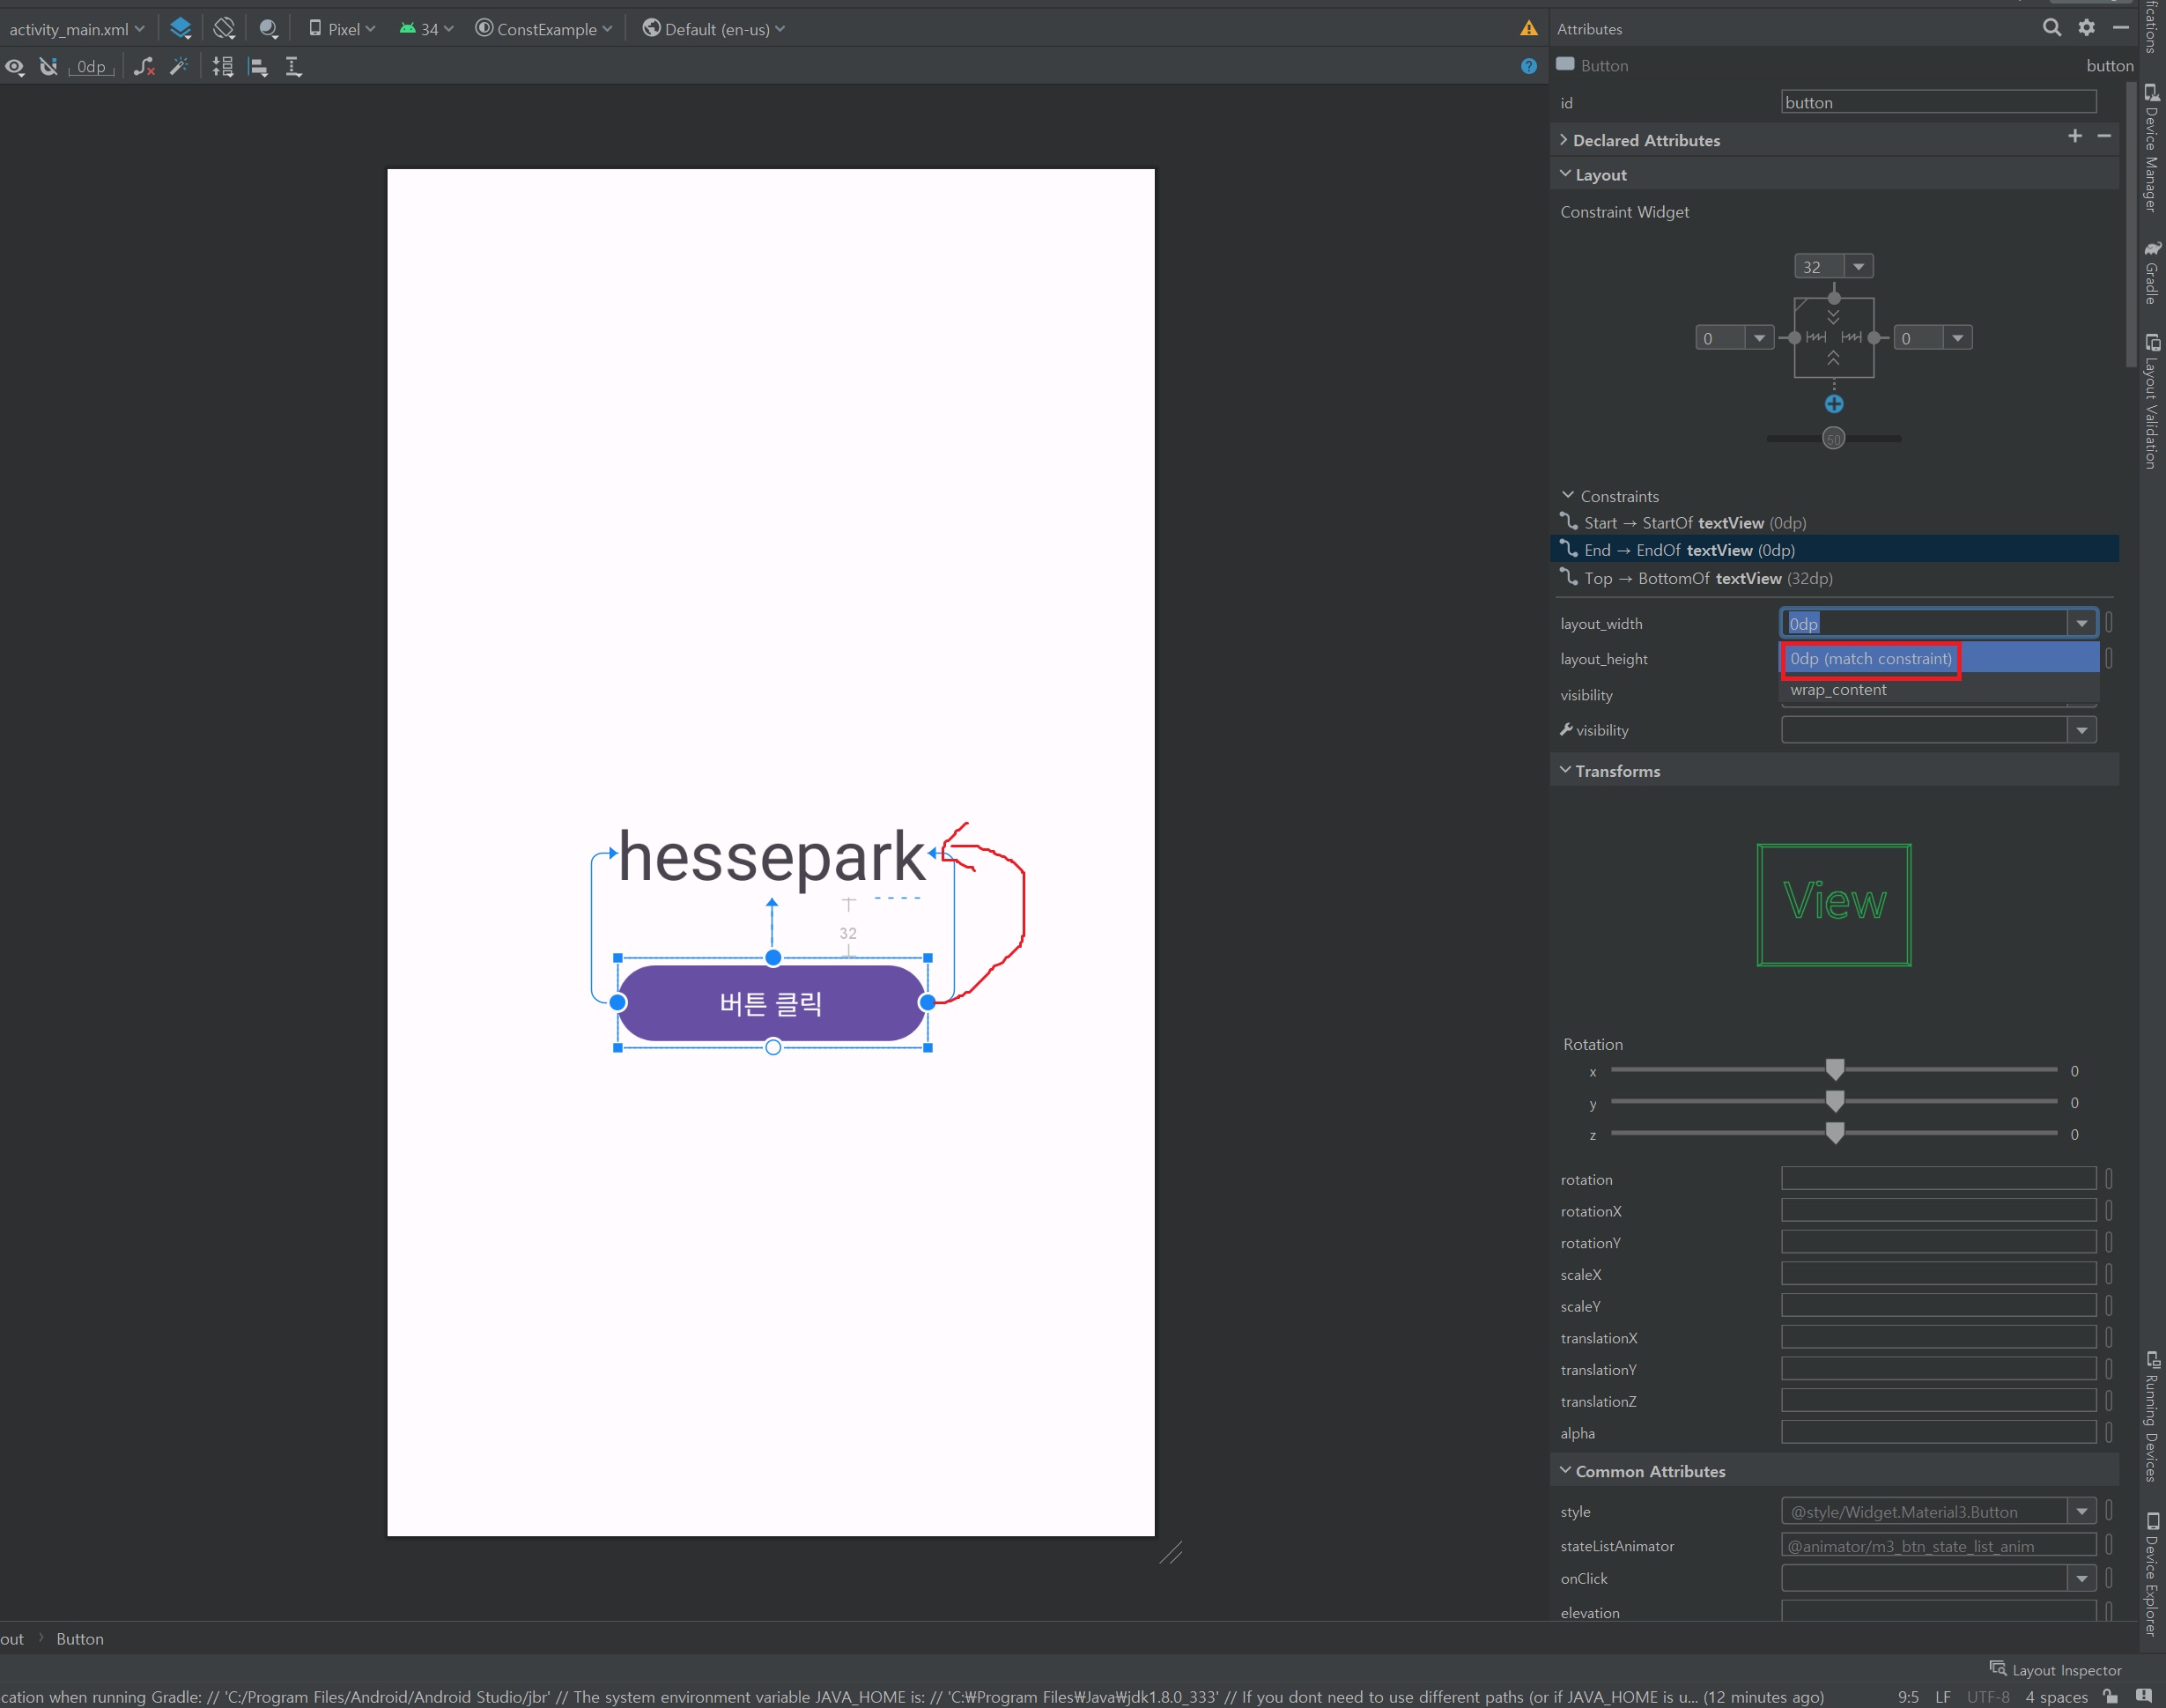Click the Clear All Constraints icon
Screen dimensions: 2166x1708
(144, 67)
